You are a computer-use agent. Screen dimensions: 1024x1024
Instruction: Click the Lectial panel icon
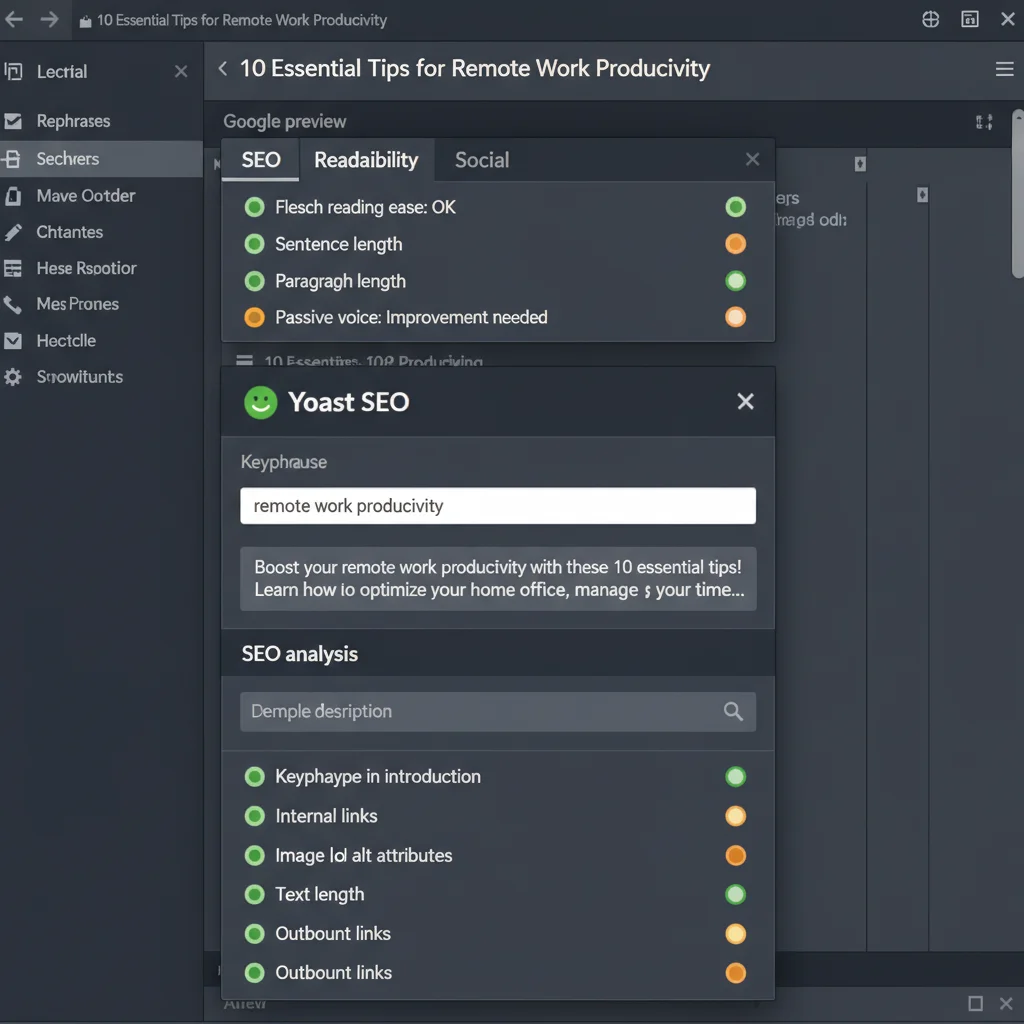tap(13, 71)
